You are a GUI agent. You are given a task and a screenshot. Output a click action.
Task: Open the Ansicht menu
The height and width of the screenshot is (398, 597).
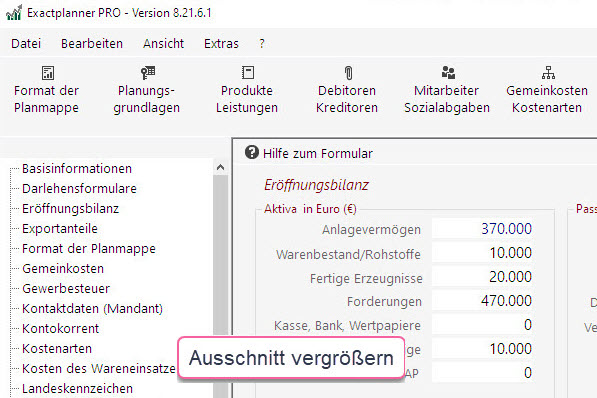163,44
